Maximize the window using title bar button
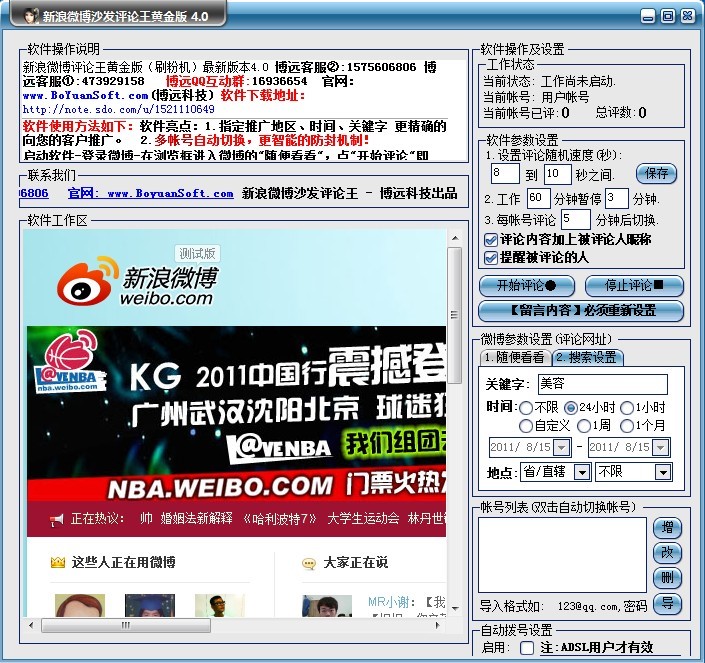705x663 pixels. coord(668,17)
